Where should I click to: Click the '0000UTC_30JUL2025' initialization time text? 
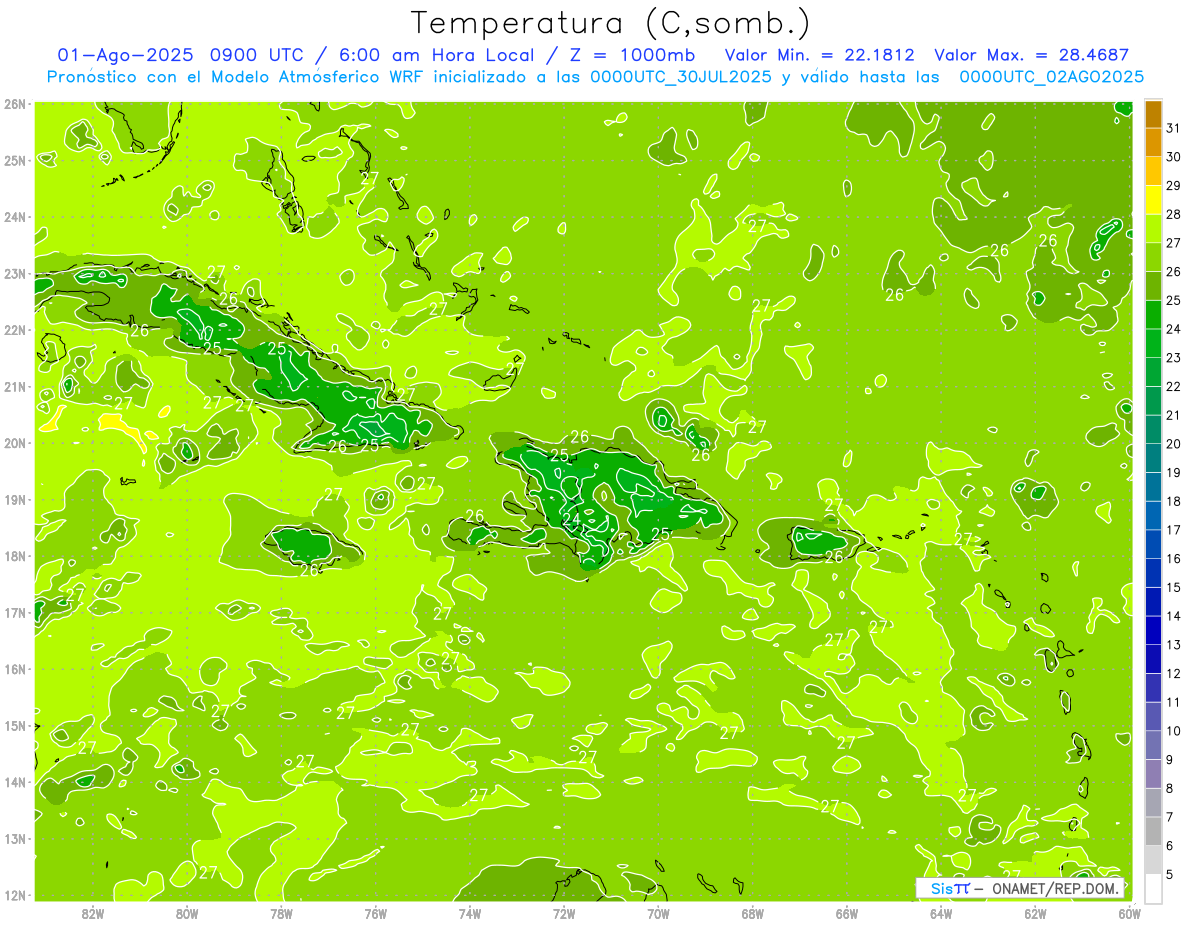coord(680,77)
